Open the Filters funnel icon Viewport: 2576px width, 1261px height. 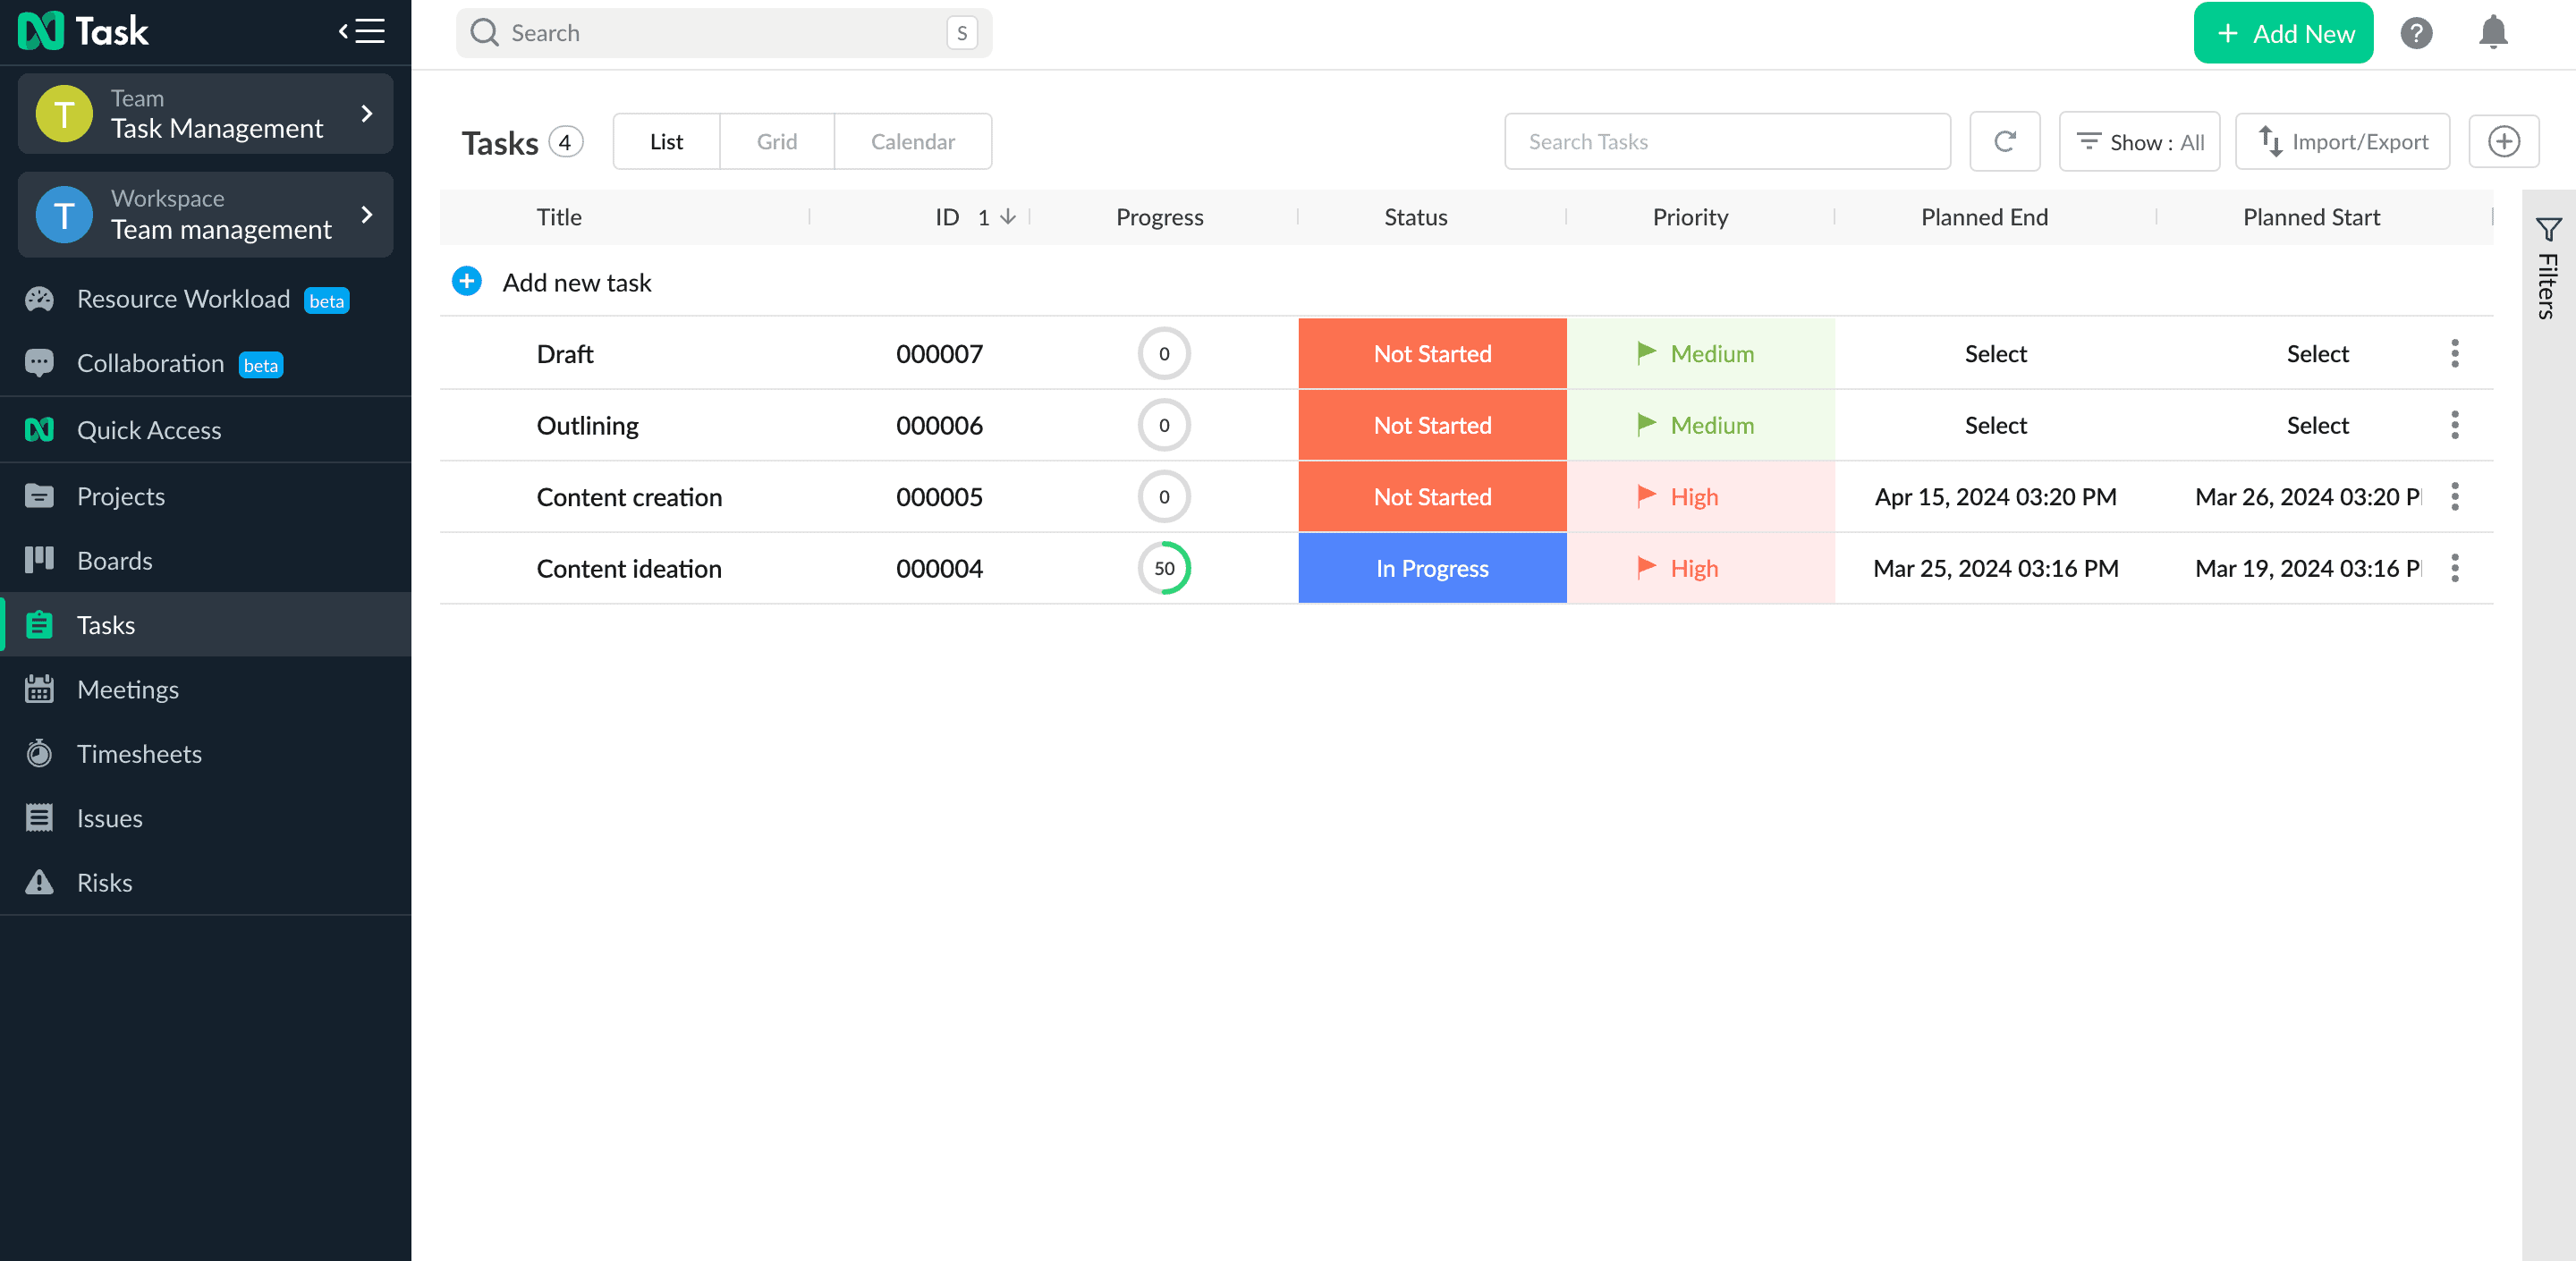[x=2548, y=230]
